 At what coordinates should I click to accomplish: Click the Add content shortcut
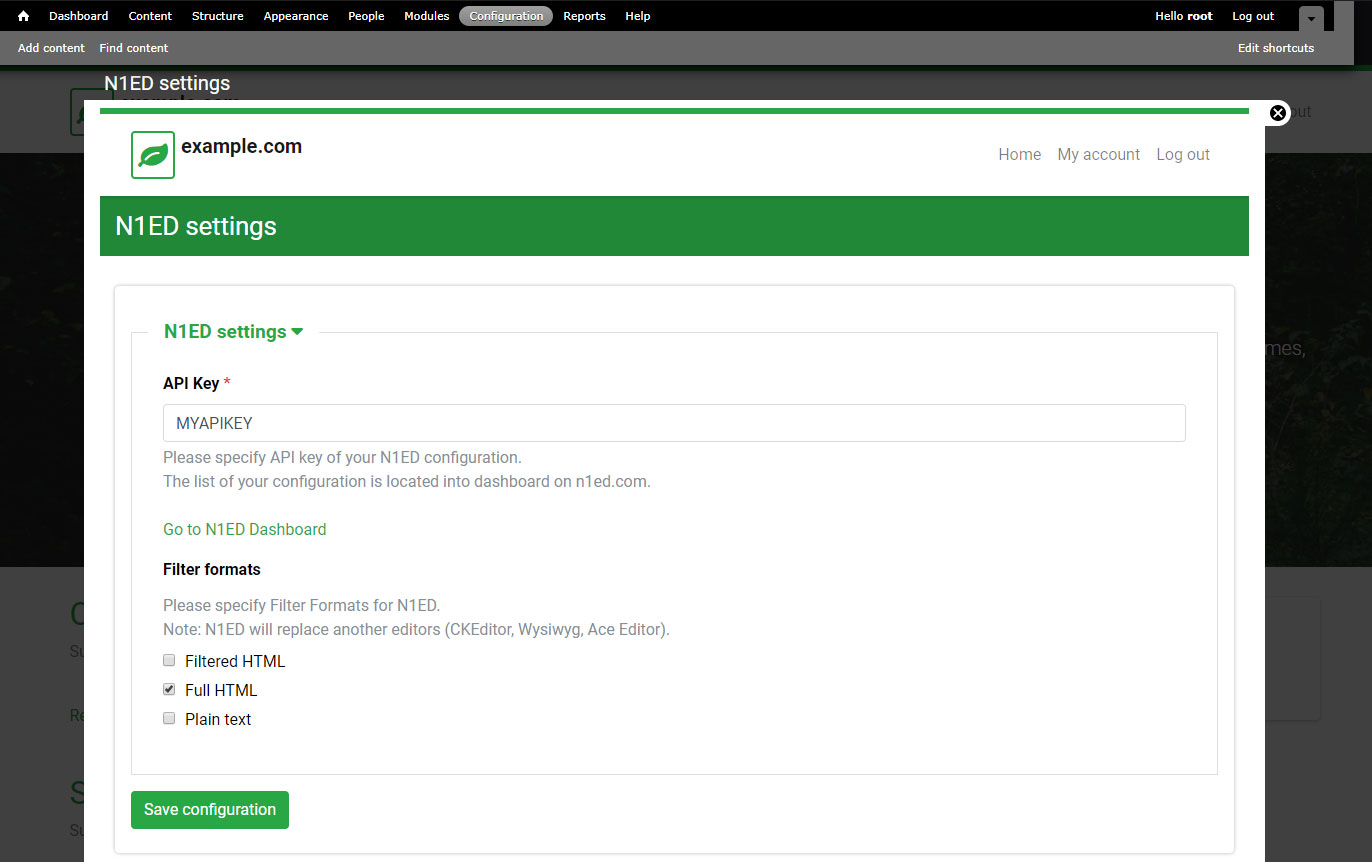51,48
